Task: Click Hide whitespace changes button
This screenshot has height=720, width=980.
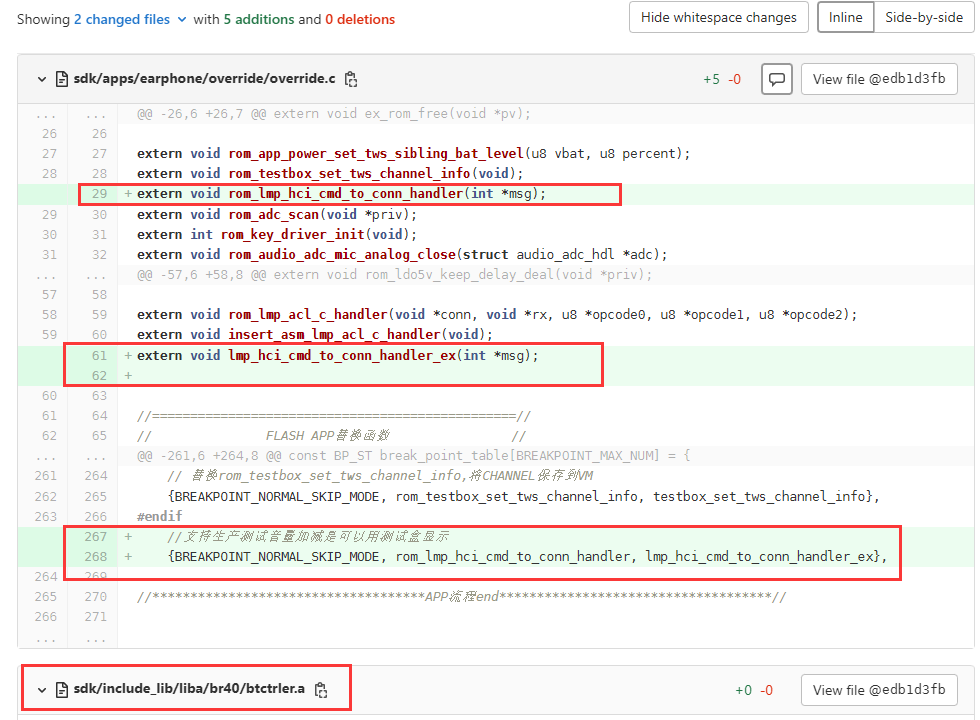Action: coord(719,18)
